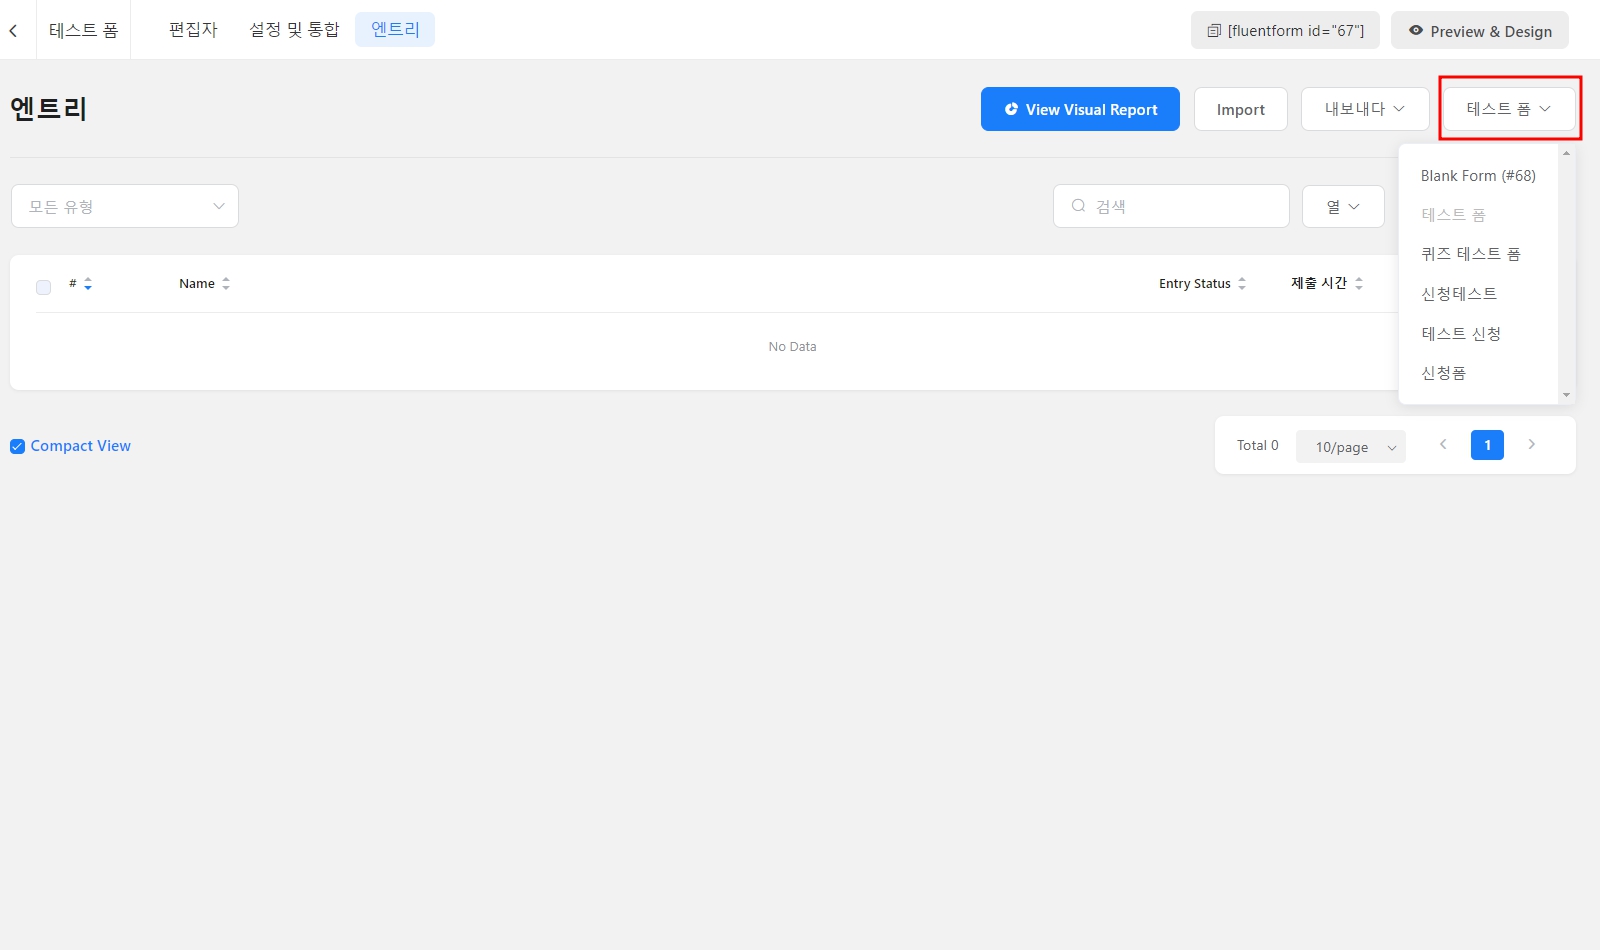Switch to the 편집자 tab
Viewport: 1600px width, 950px height.
[x=193, y=30]
